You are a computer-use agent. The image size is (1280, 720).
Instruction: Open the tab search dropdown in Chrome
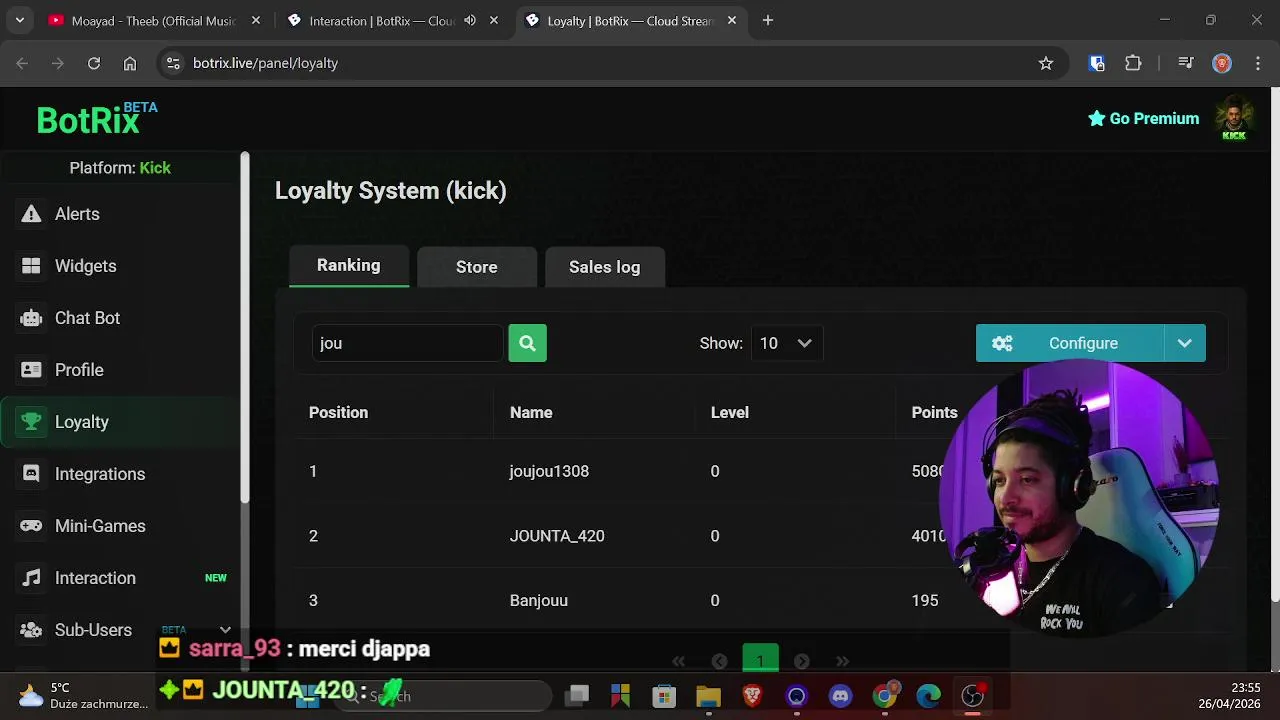[20, 20]
